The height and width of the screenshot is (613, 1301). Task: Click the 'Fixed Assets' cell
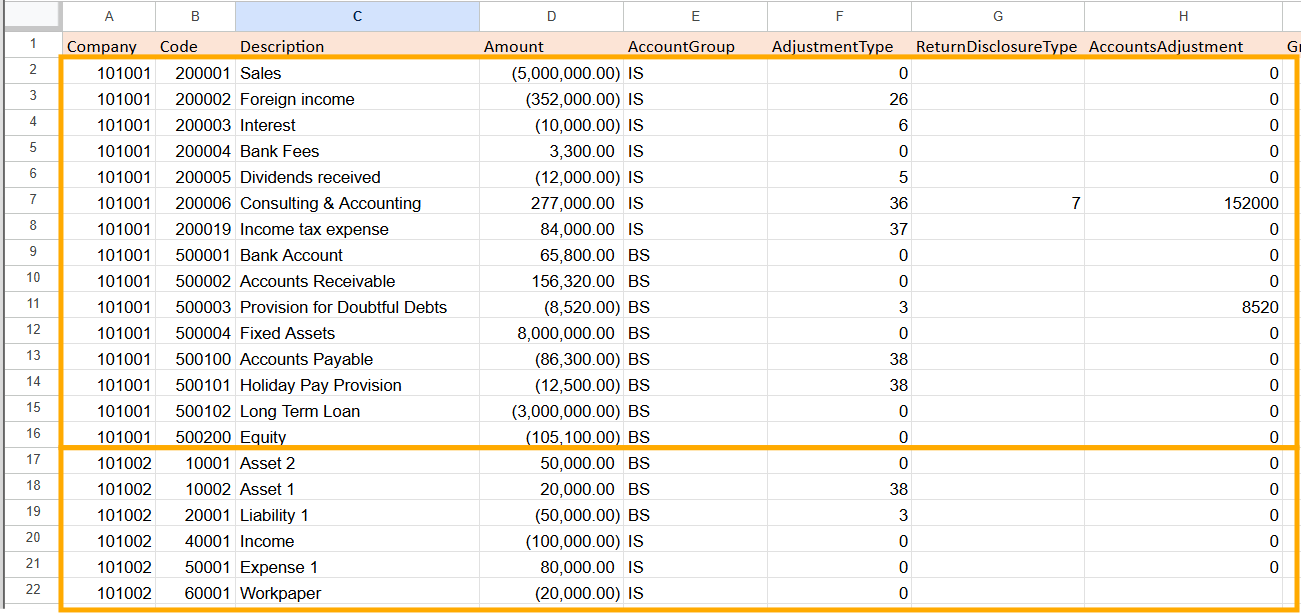[358, 333]
